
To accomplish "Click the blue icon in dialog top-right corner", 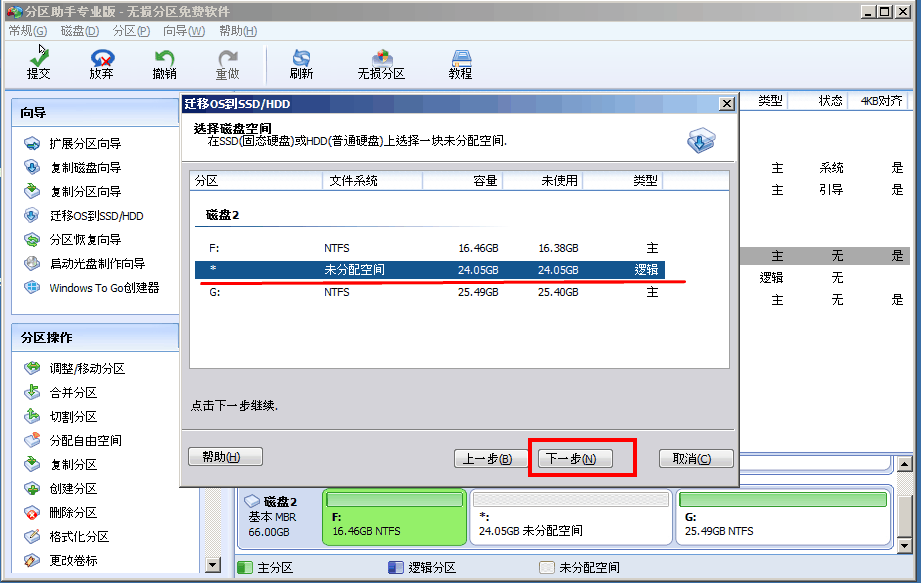I will point(701,141).
